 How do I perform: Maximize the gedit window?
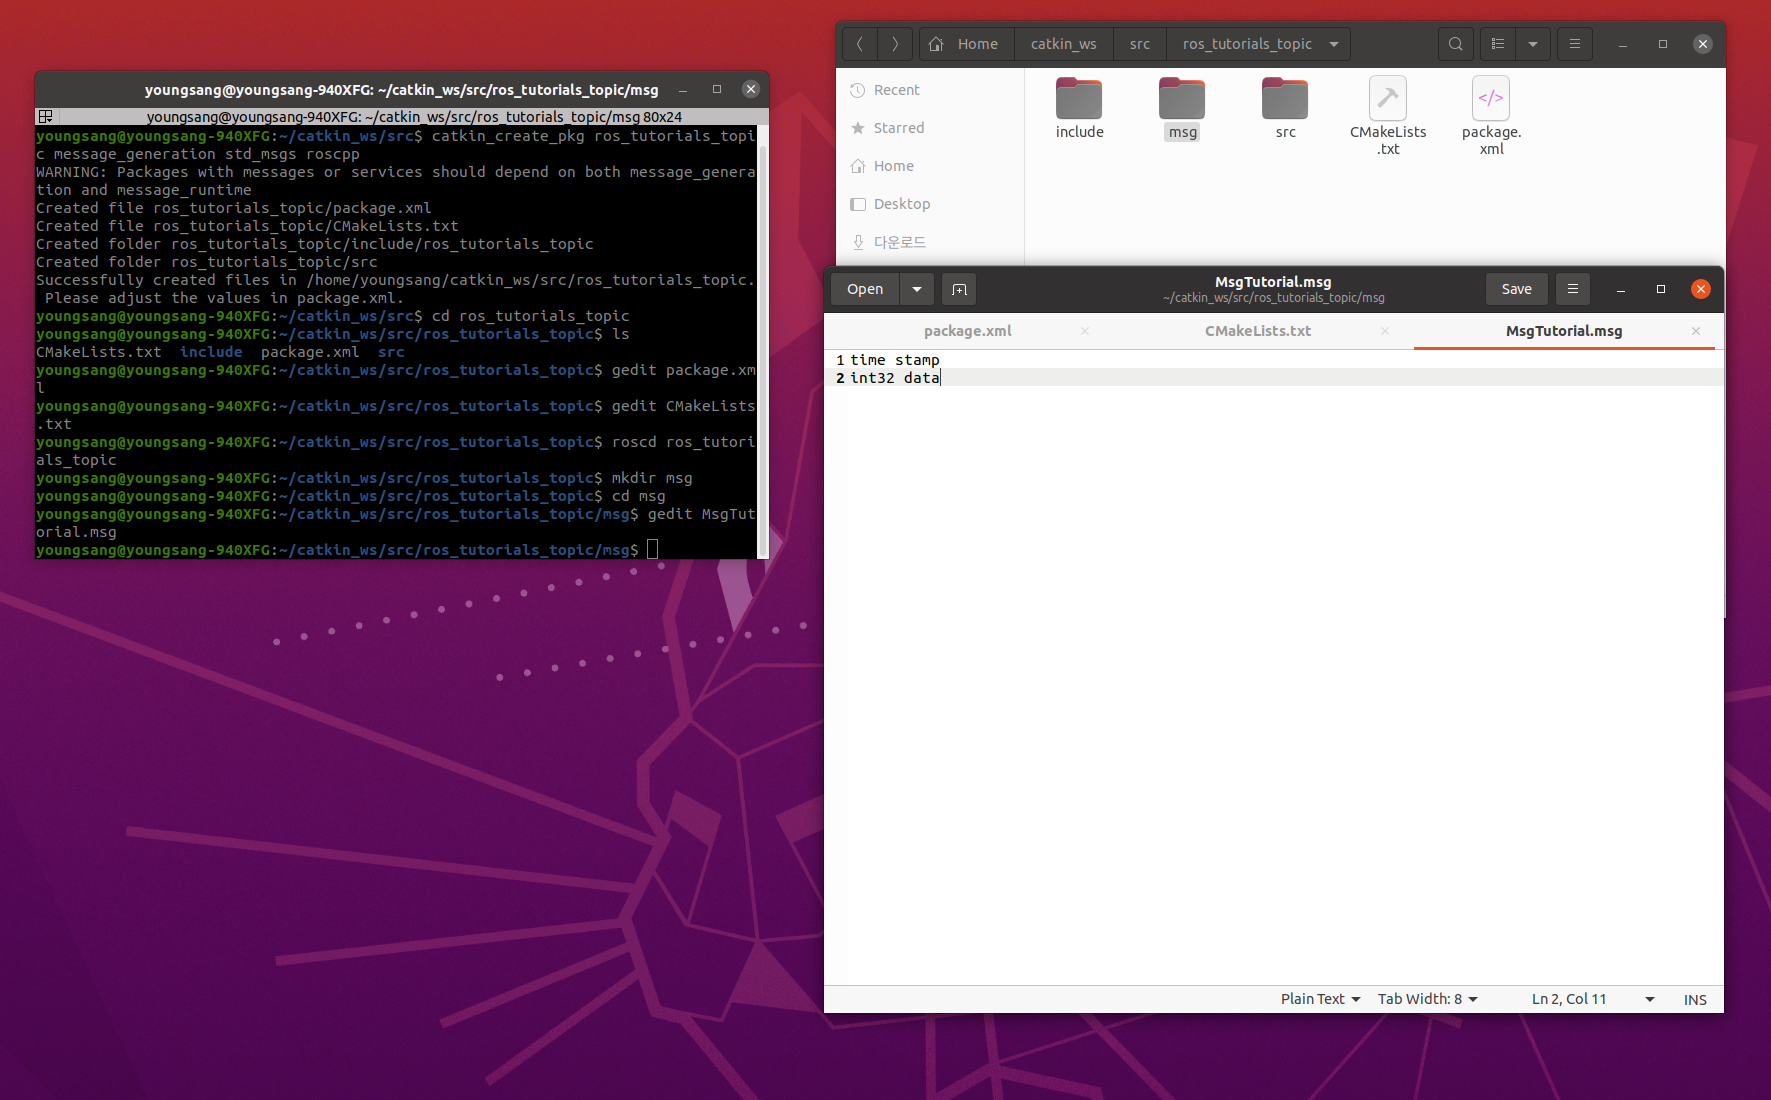[x=1661, y=289]
